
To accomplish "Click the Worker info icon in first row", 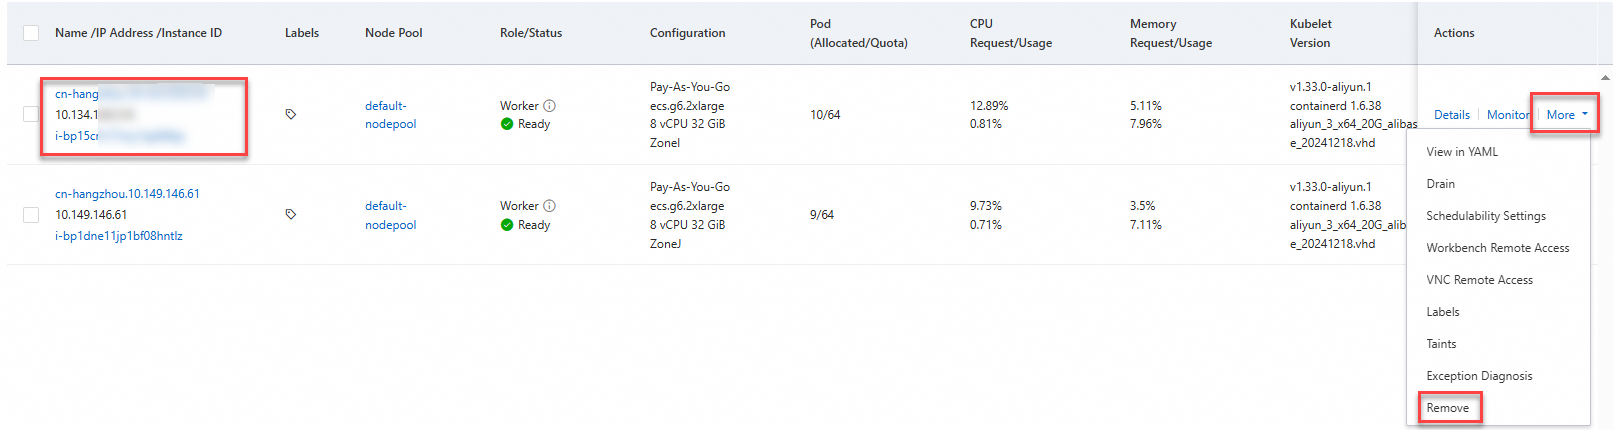I will 550,106.
